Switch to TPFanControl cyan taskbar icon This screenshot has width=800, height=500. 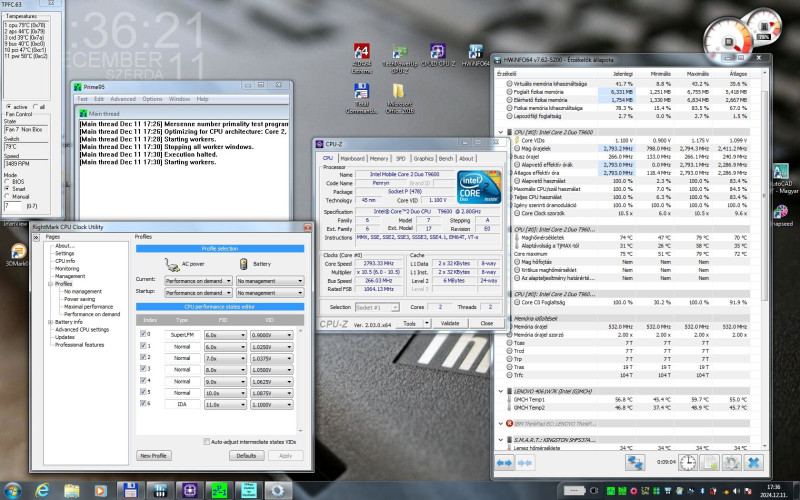[x=249, y=490]
